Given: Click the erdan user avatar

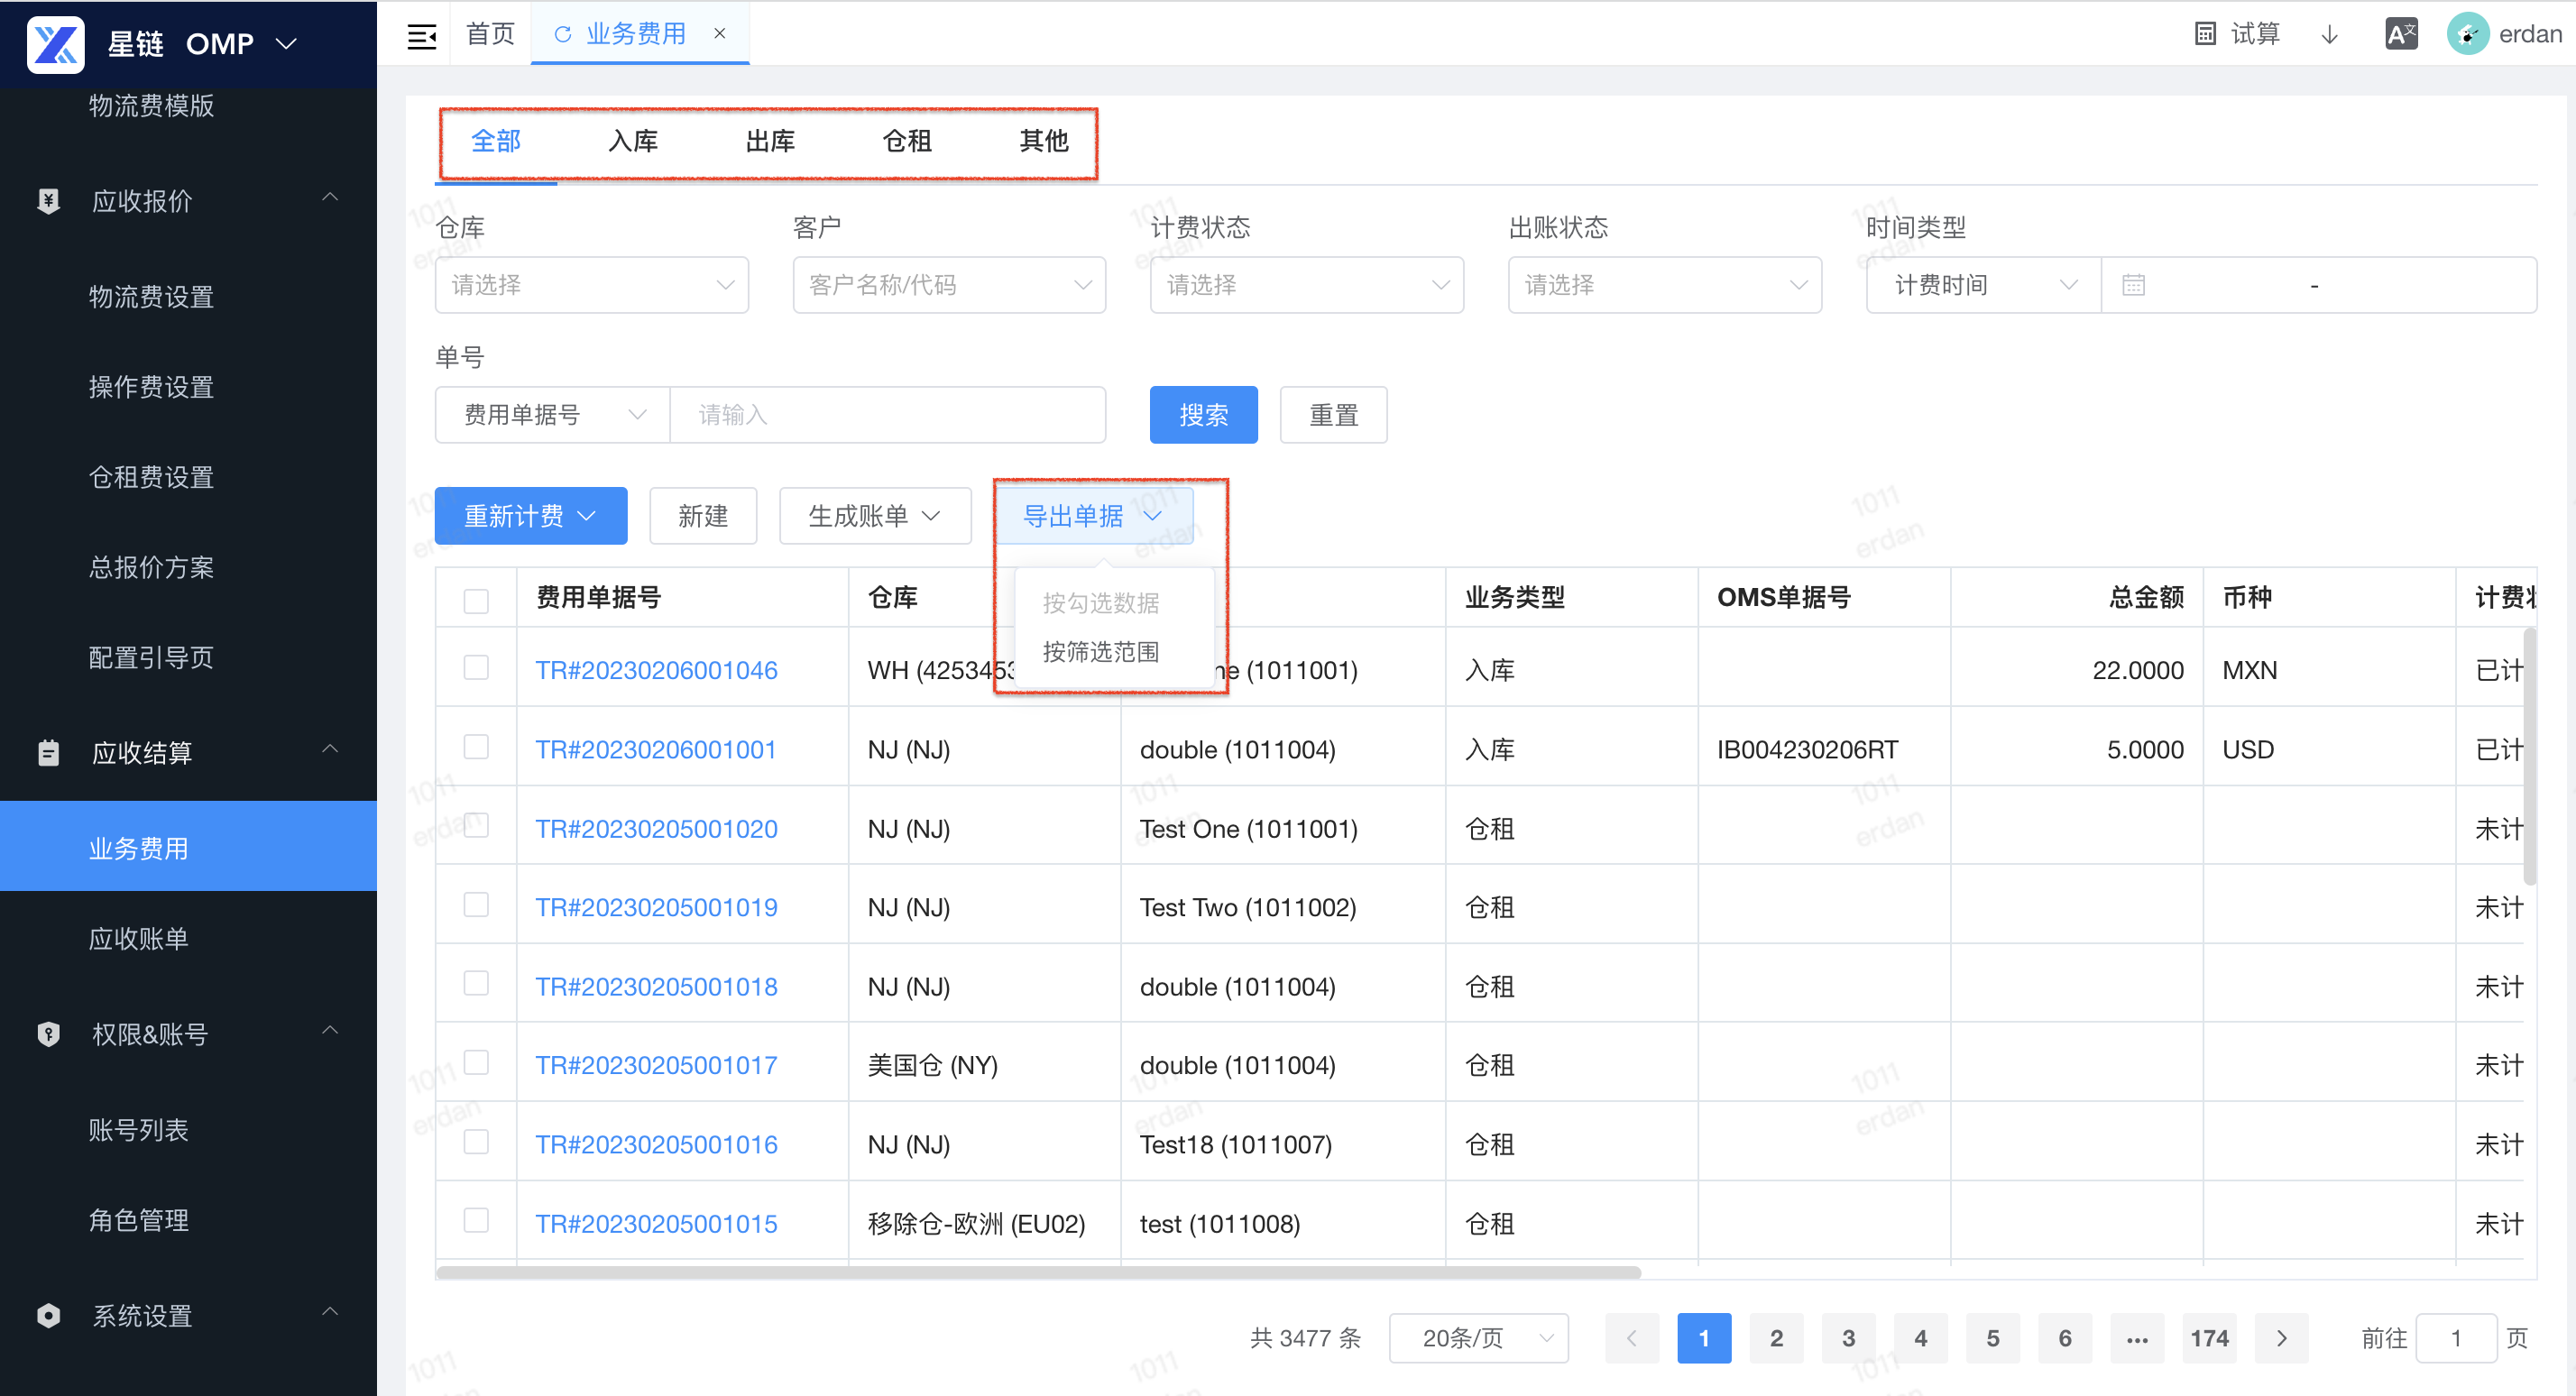Looking at the screenshot, I should click(2467, 34).
